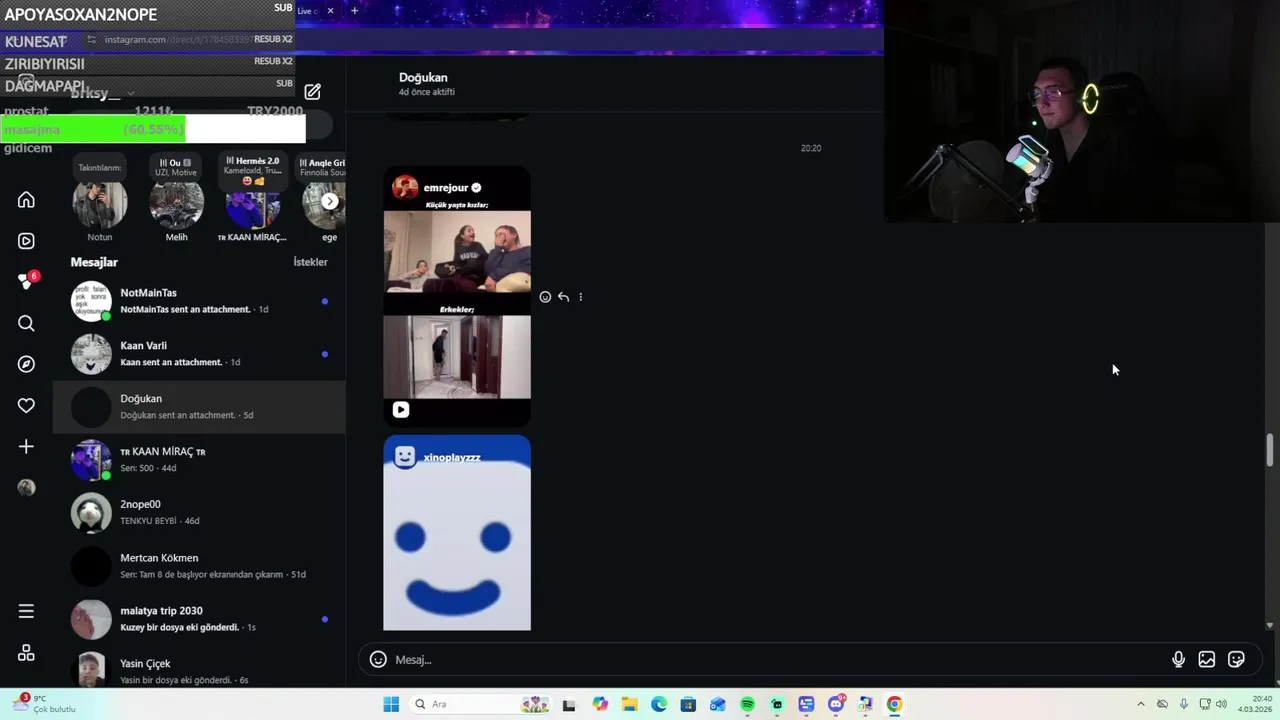
Task: Open Explore compass icon
Action: (26, 364)
